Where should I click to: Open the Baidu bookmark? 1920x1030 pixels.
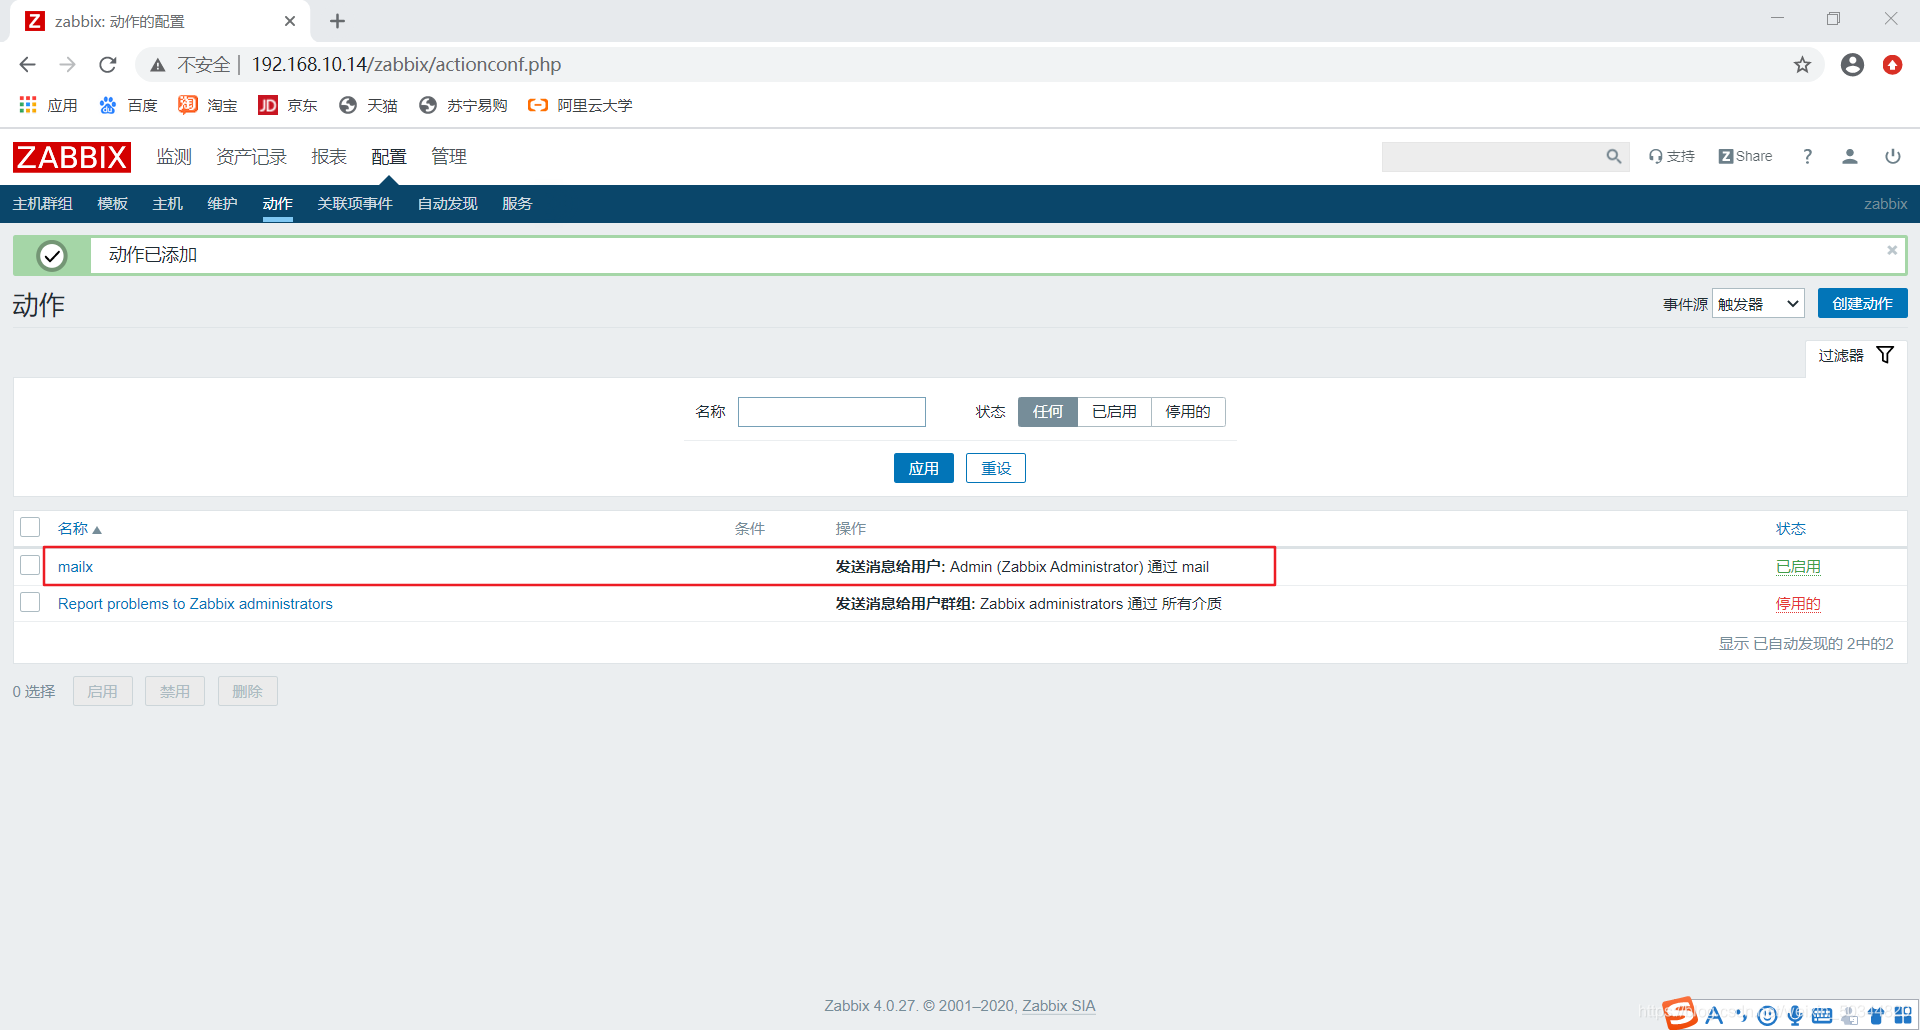(x=128, y=105)
